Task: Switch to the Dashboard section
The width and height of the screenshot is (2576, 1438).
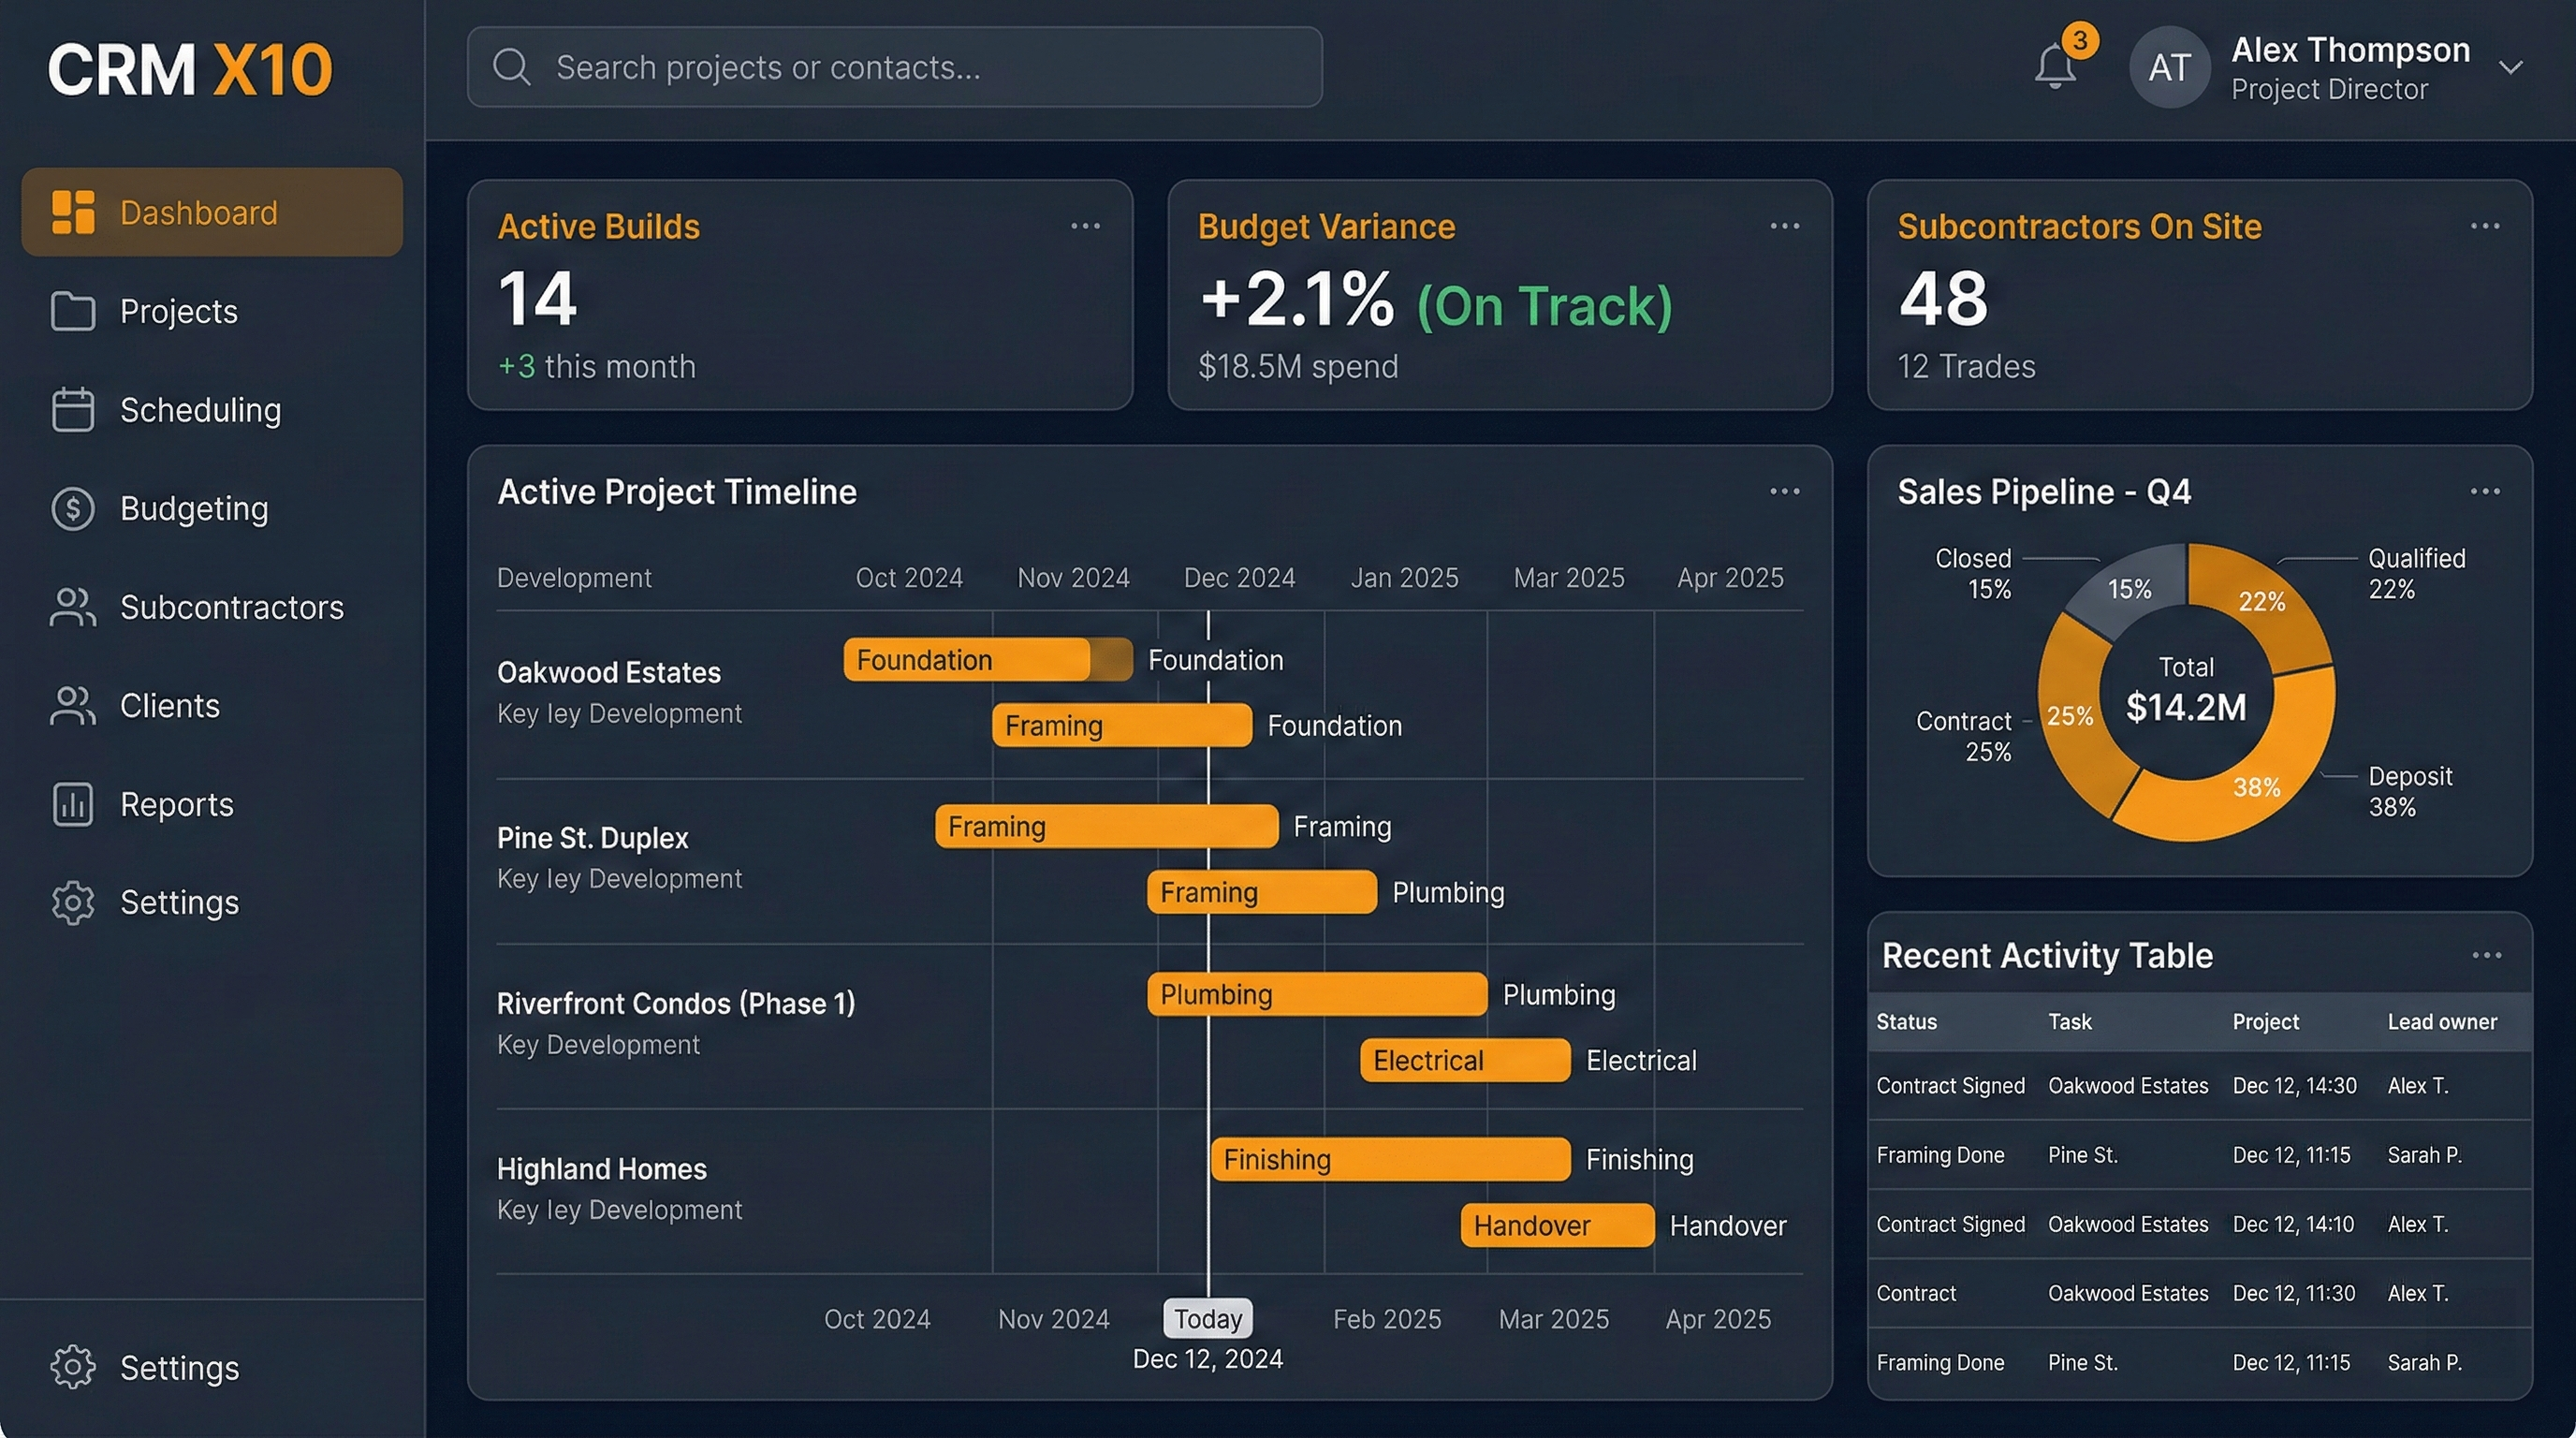Action: tap(199, 212)
